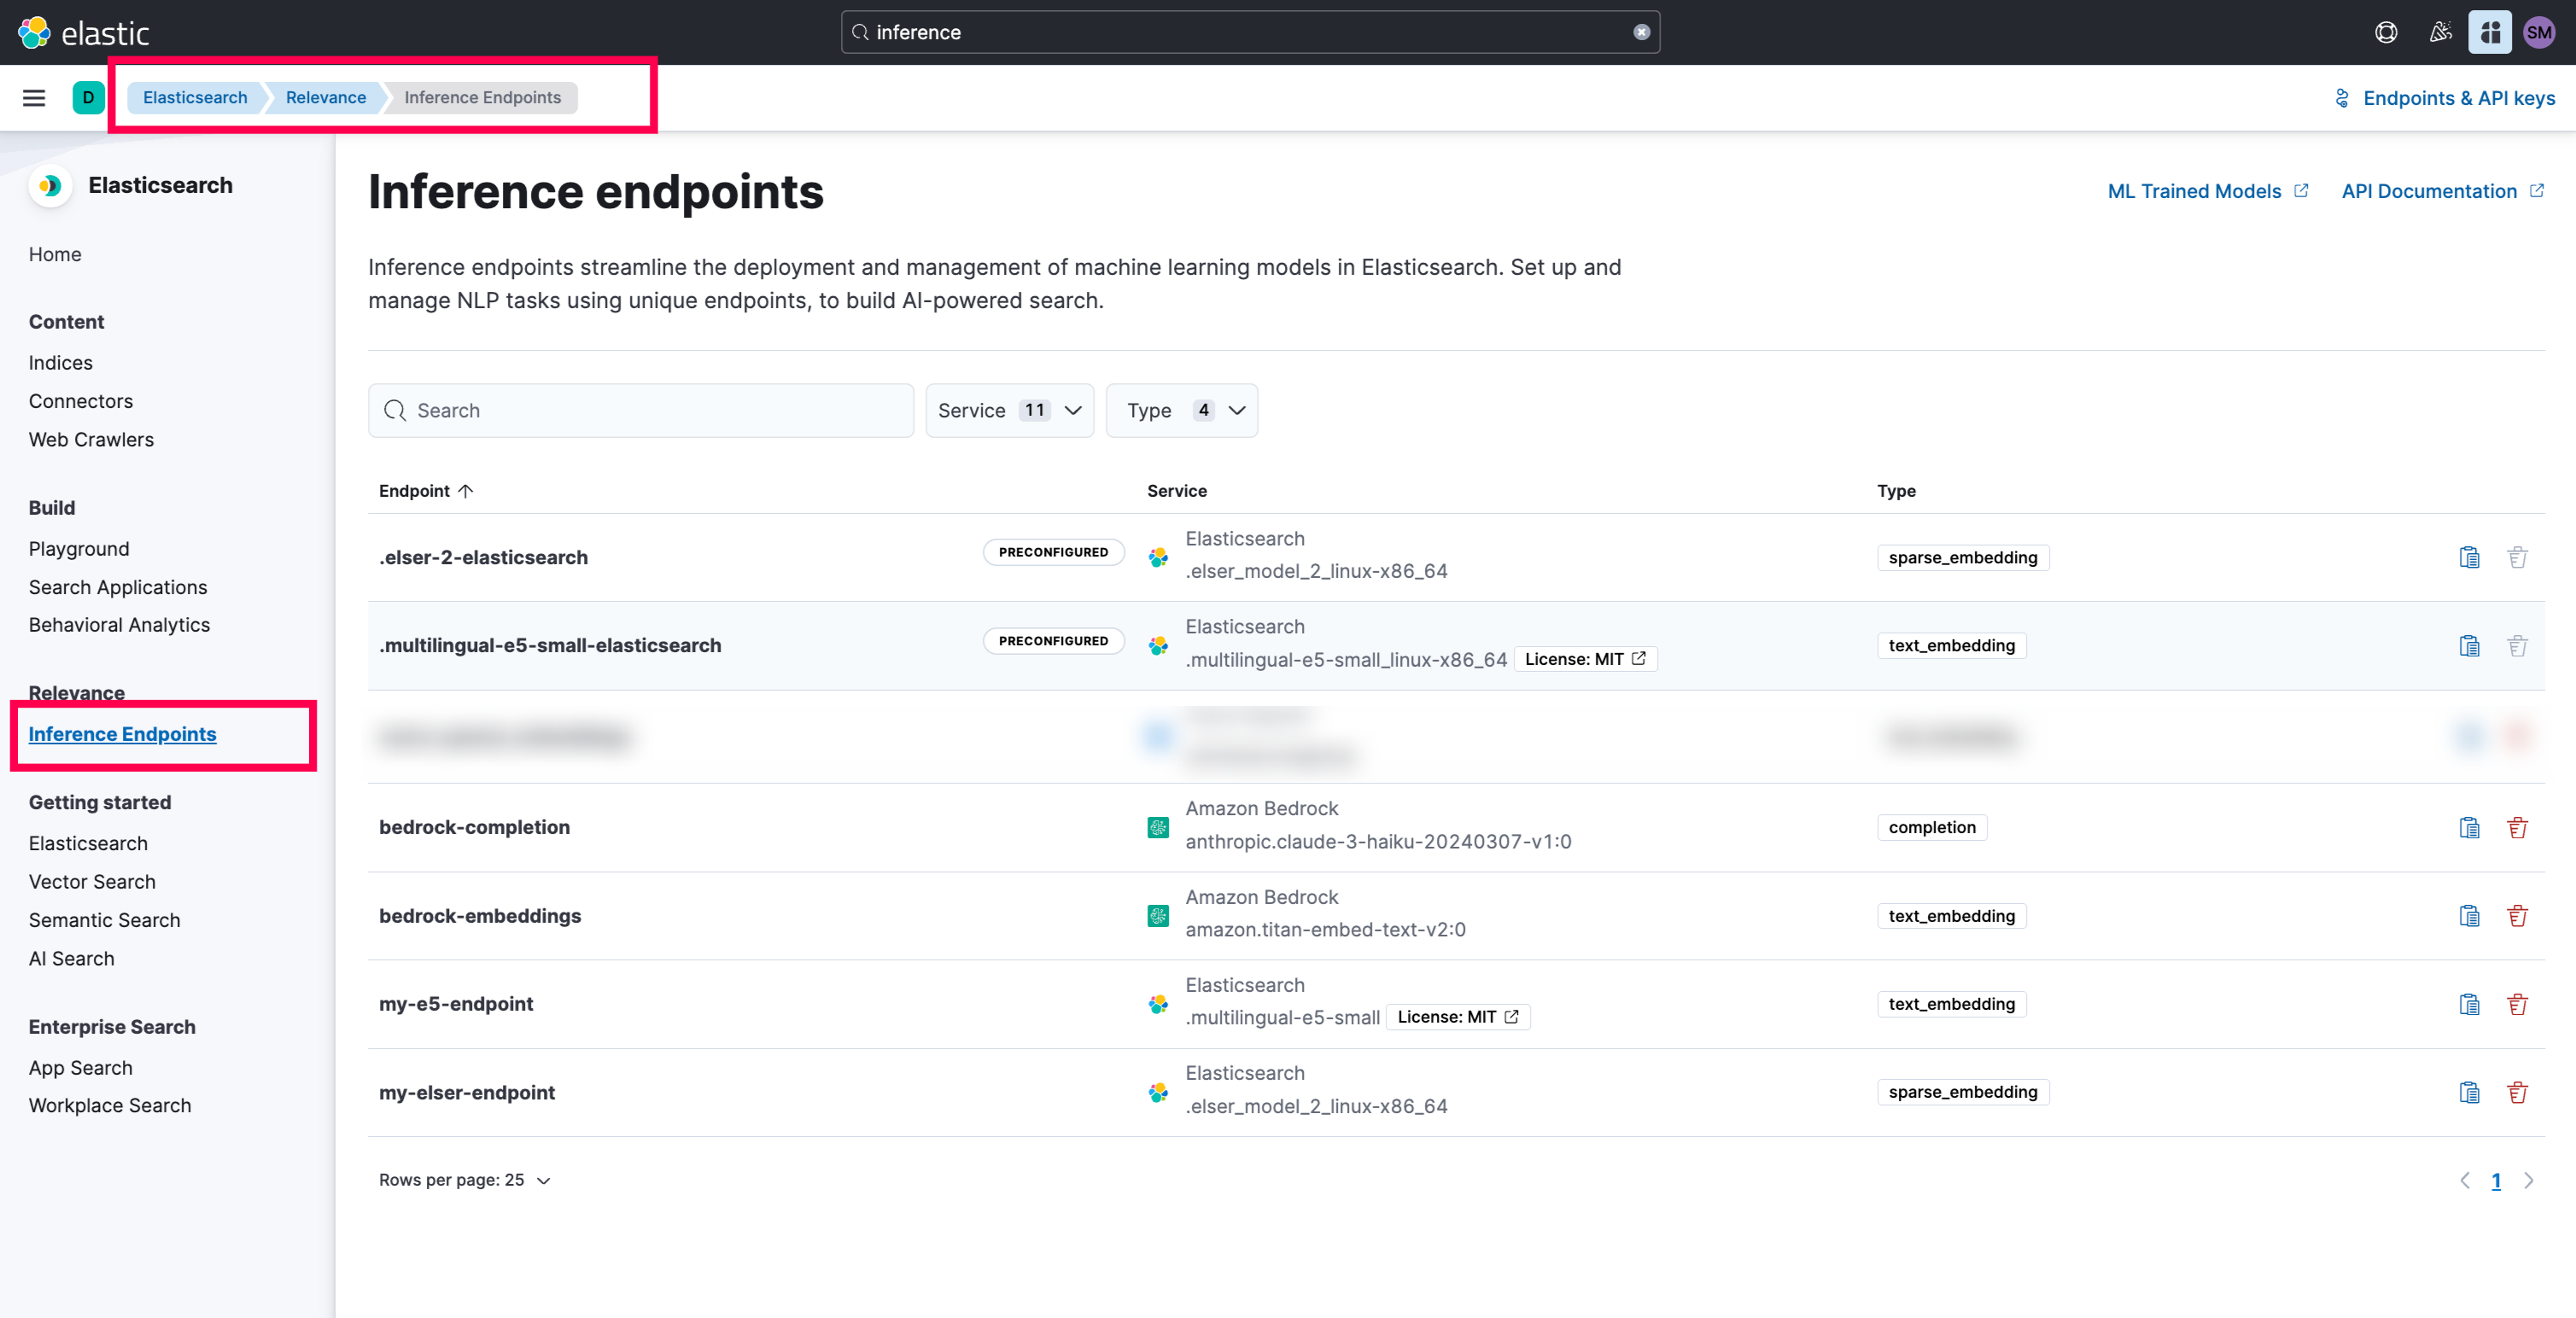Screen dimensions: 2576x1318
Task: Open Indices in sidebar navigation
Action: 60,362
